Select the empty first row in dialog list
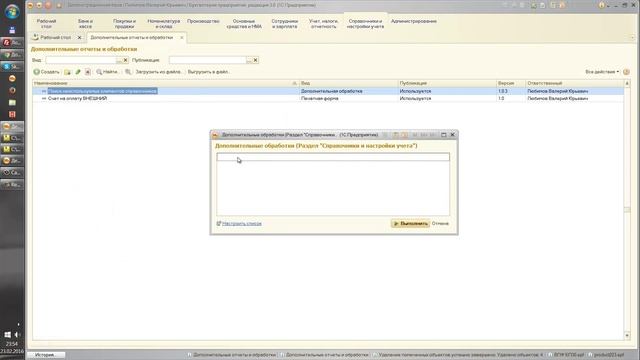Screen dimensions: 640x360 333,157
